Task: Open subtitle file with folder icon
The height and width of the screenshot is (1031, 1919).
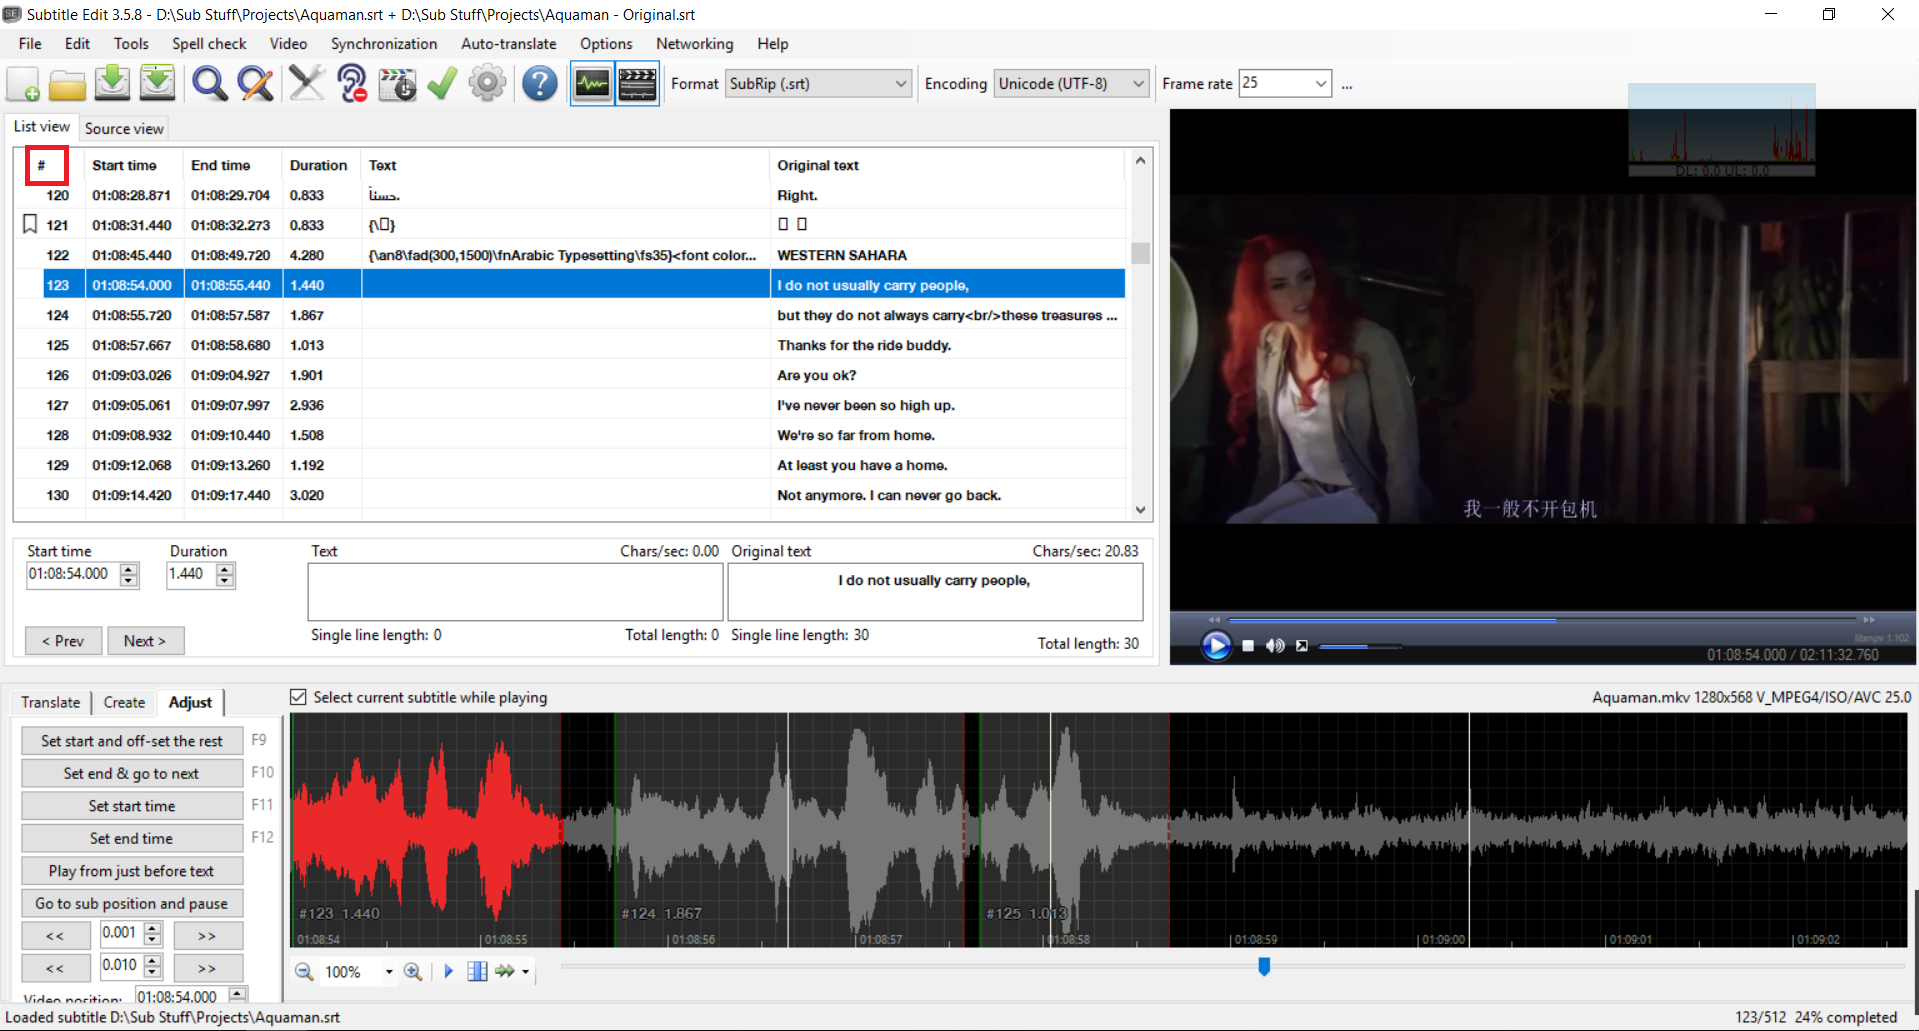Action: (67, 84)
